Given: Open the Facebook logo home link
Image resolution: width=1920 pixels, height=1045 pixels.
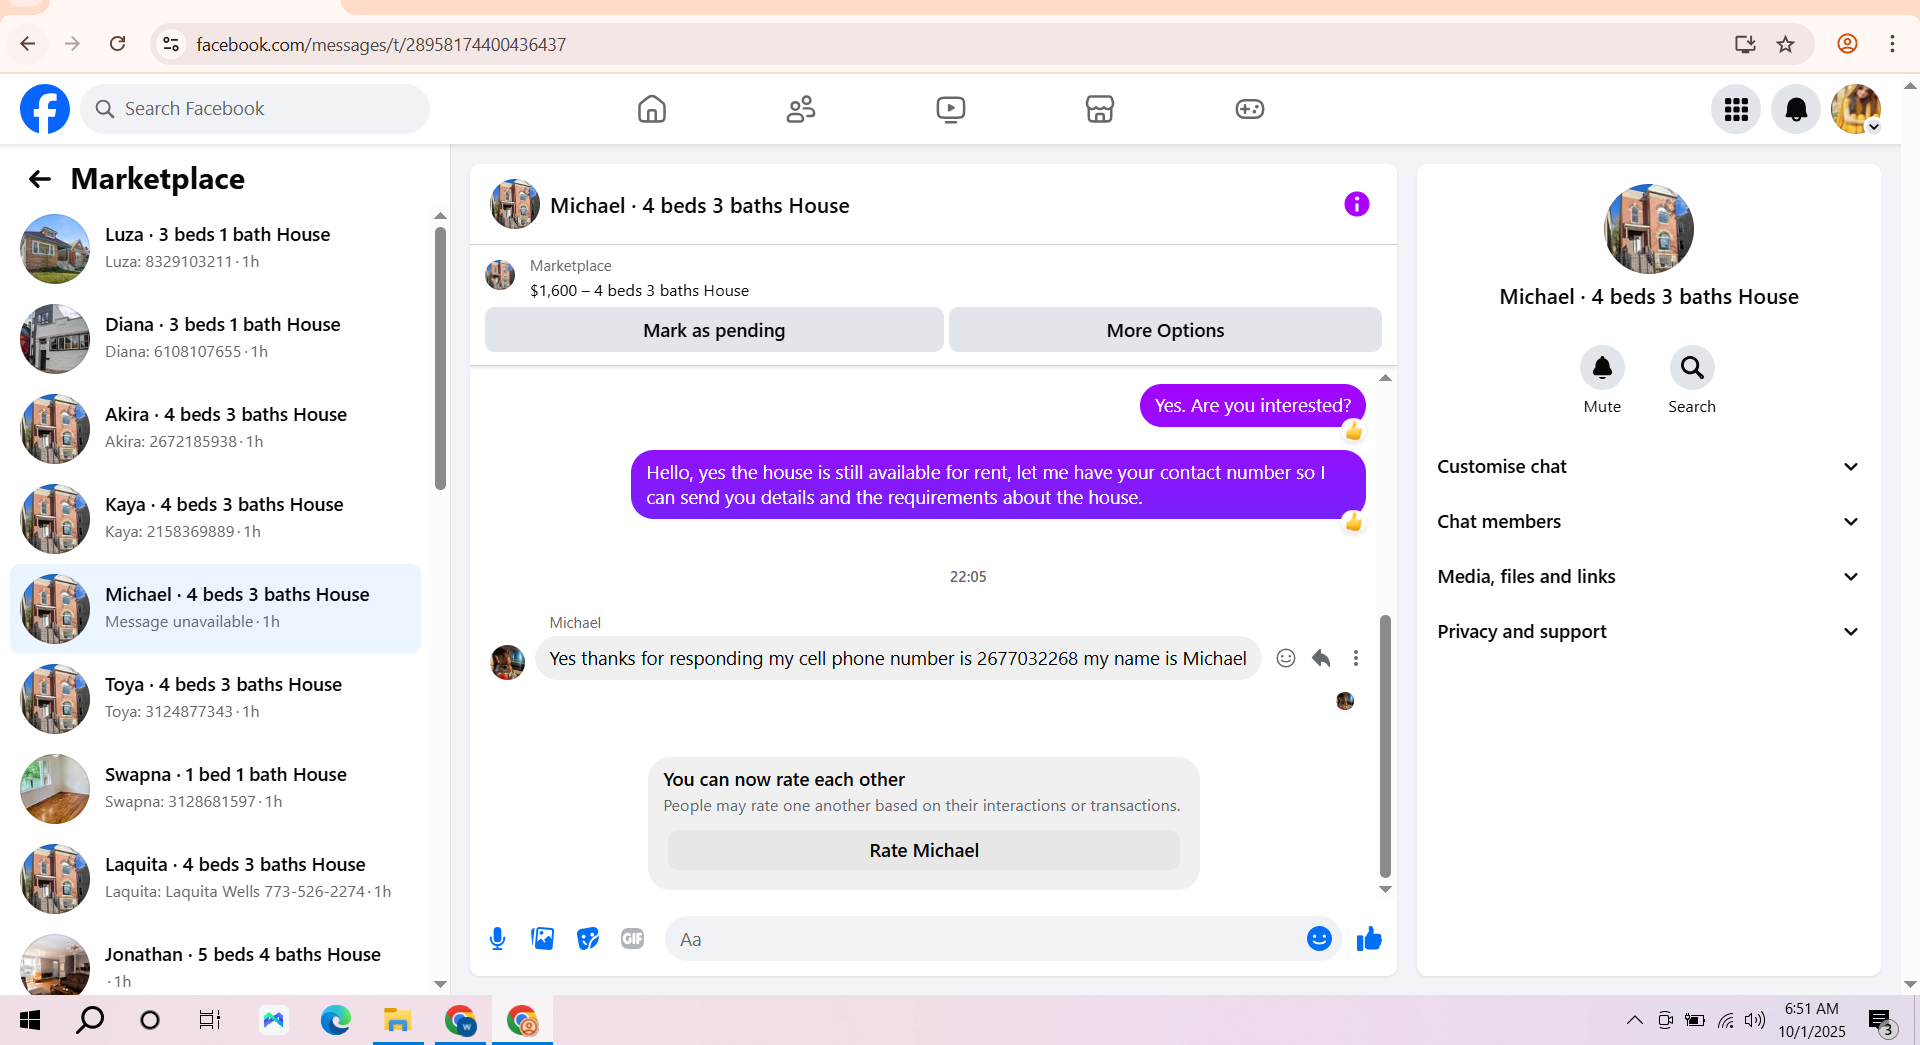Looking at the screenshot, I should 45,109.
